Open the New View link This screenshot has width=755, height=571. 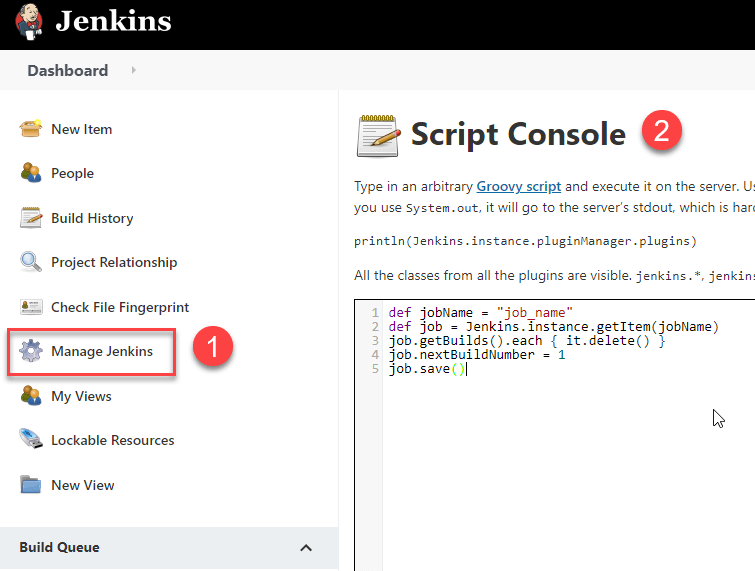pos(83,485)
